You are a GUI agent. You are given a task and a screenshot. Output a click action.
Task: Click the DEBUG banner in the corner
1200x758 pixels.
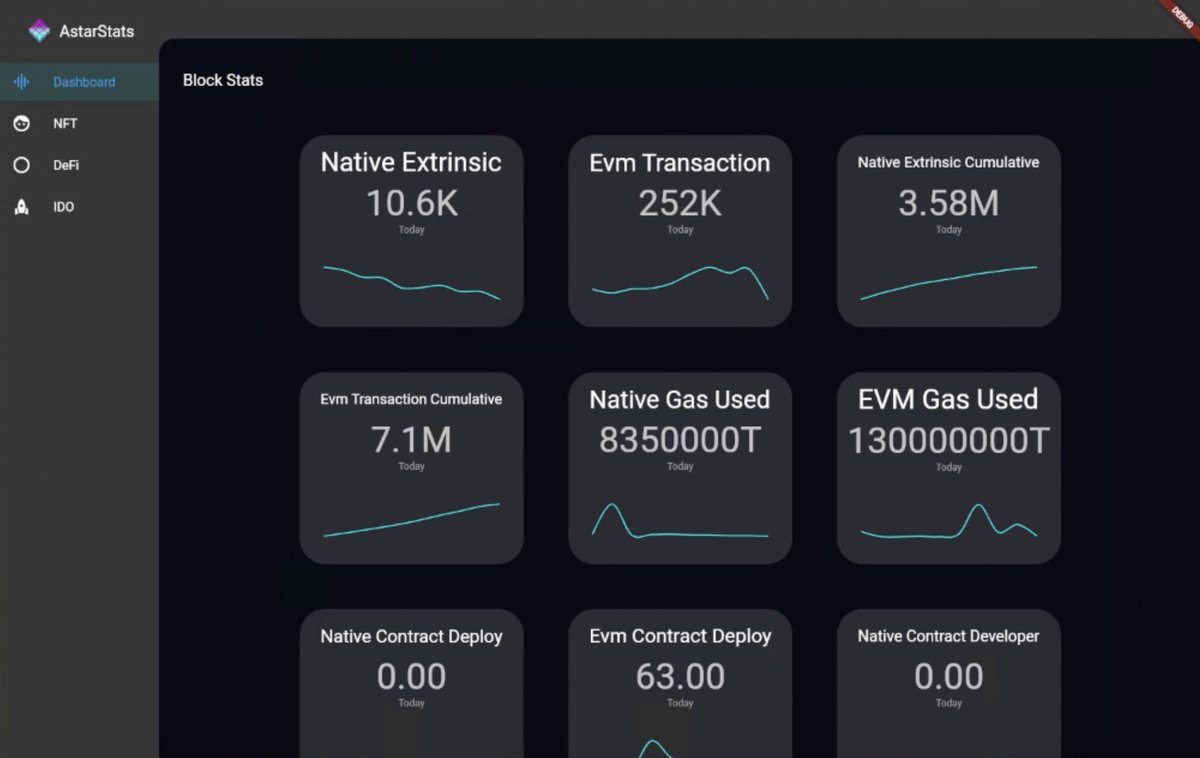click(x=1180, y=18)
